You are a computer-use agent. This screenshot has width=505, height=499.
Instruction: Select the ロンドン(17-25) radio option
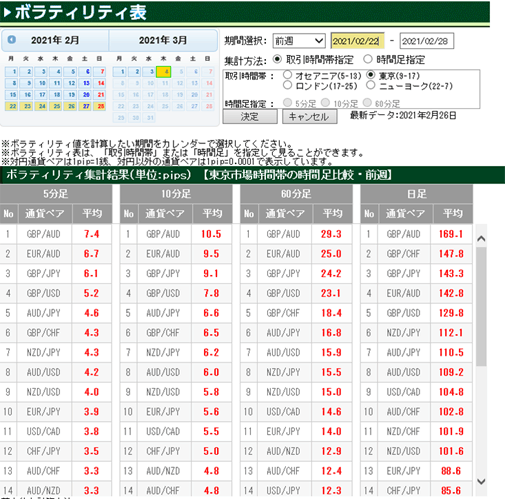coord(287,85)
